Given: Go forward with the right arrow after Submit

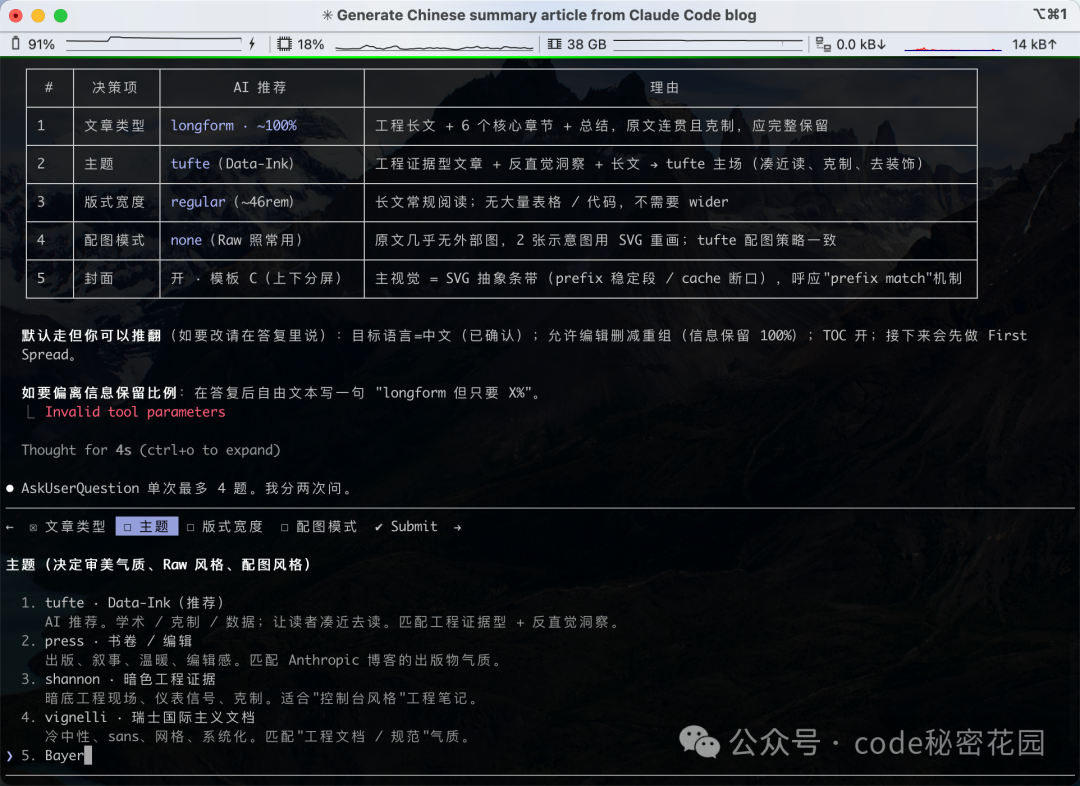Looking at the screenshot, I should tap(457, 527).
